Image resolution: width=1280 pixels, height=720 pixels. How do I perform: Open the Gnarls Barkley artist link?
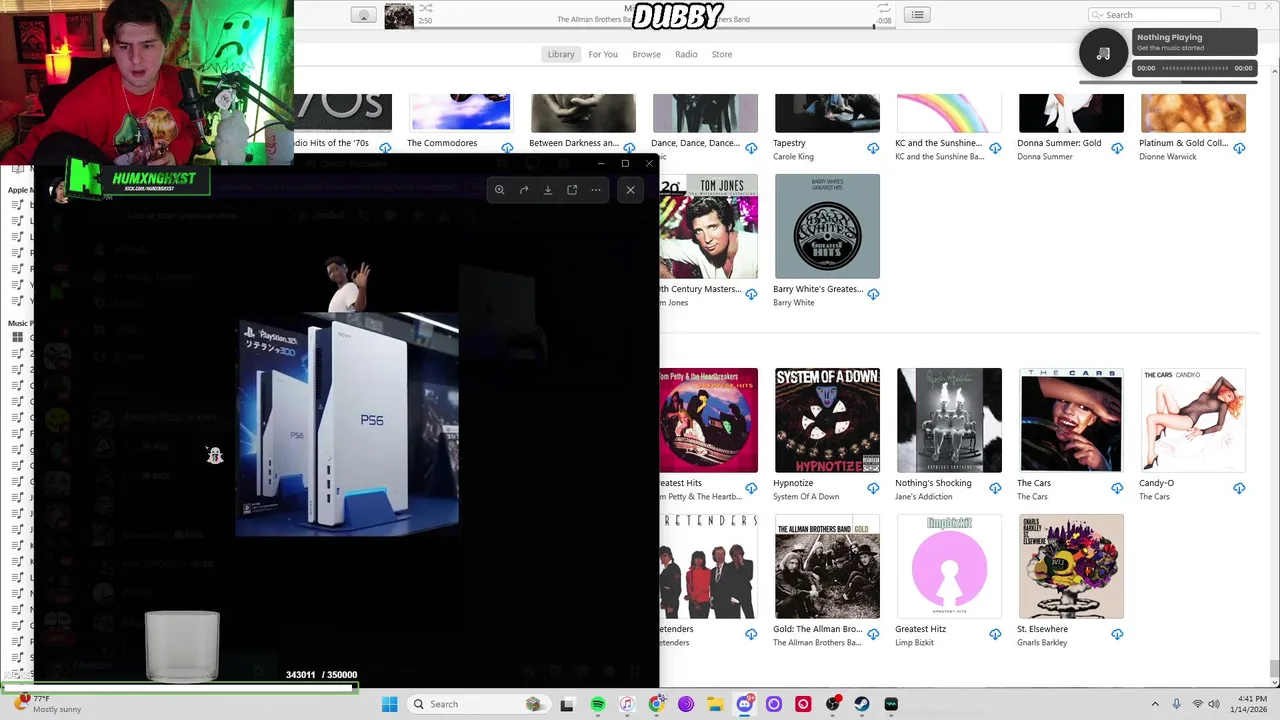click(1044, 643)
